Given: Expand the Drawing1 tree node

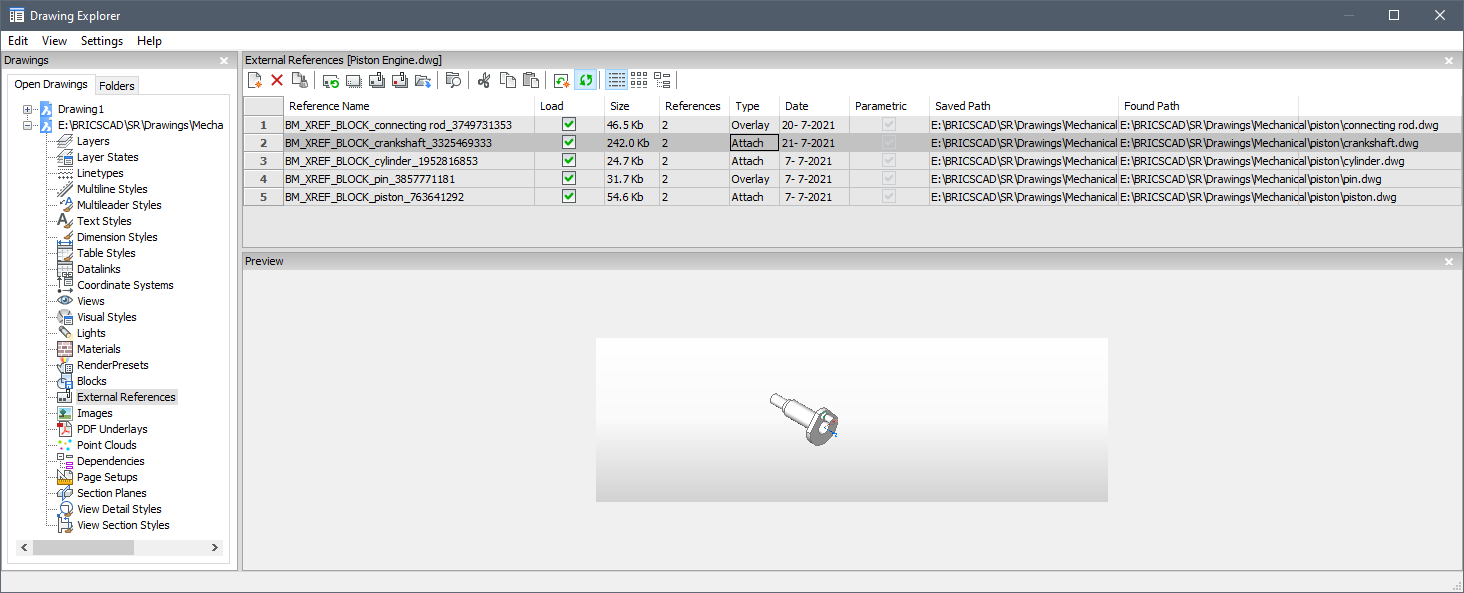Looking at the screenshot, I should click(x=28, y=109).
